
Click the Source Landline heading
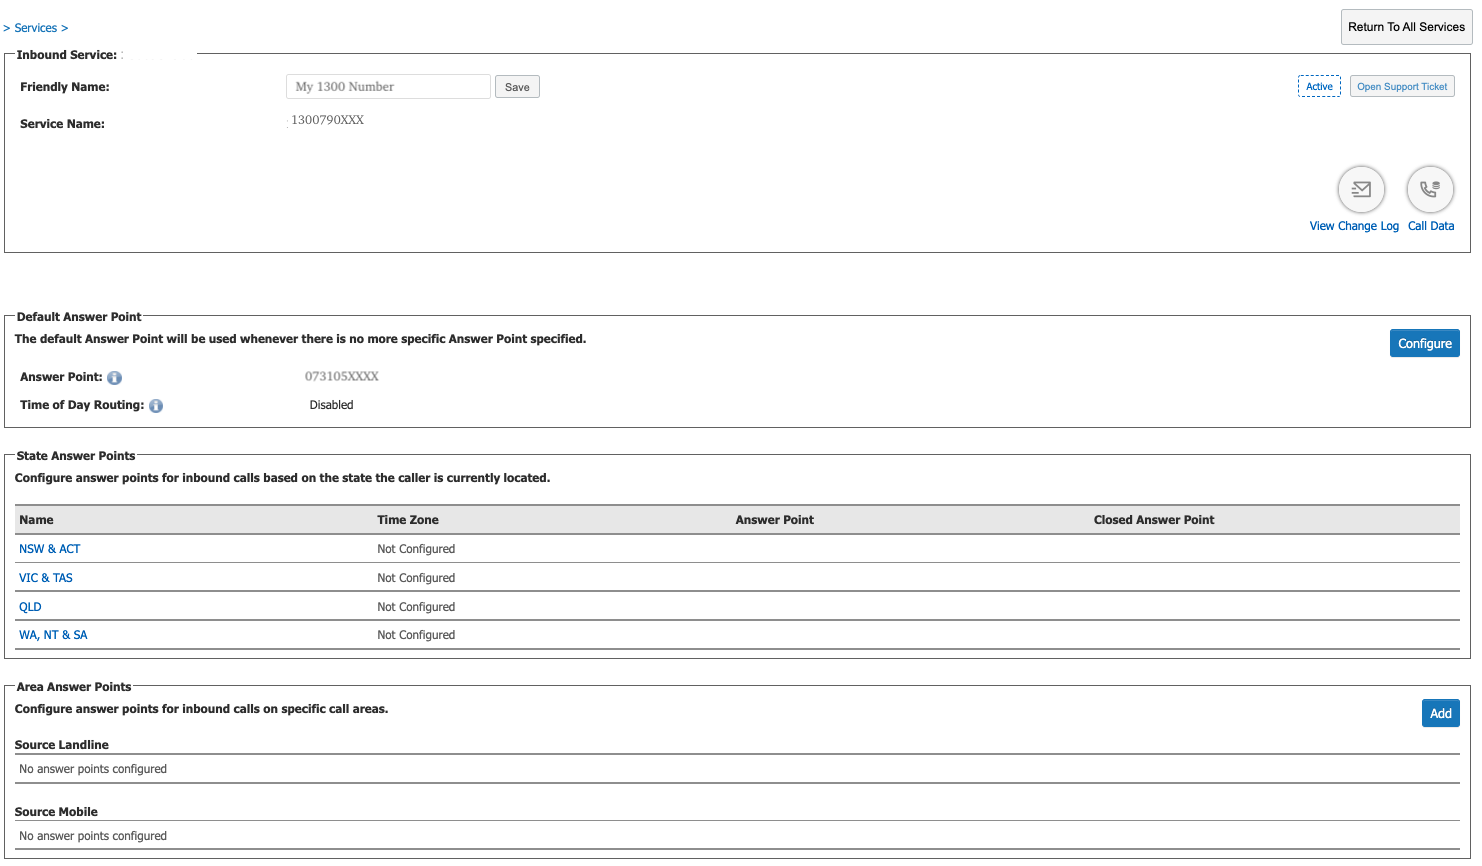pyautogui.click(x=62, y=745)
